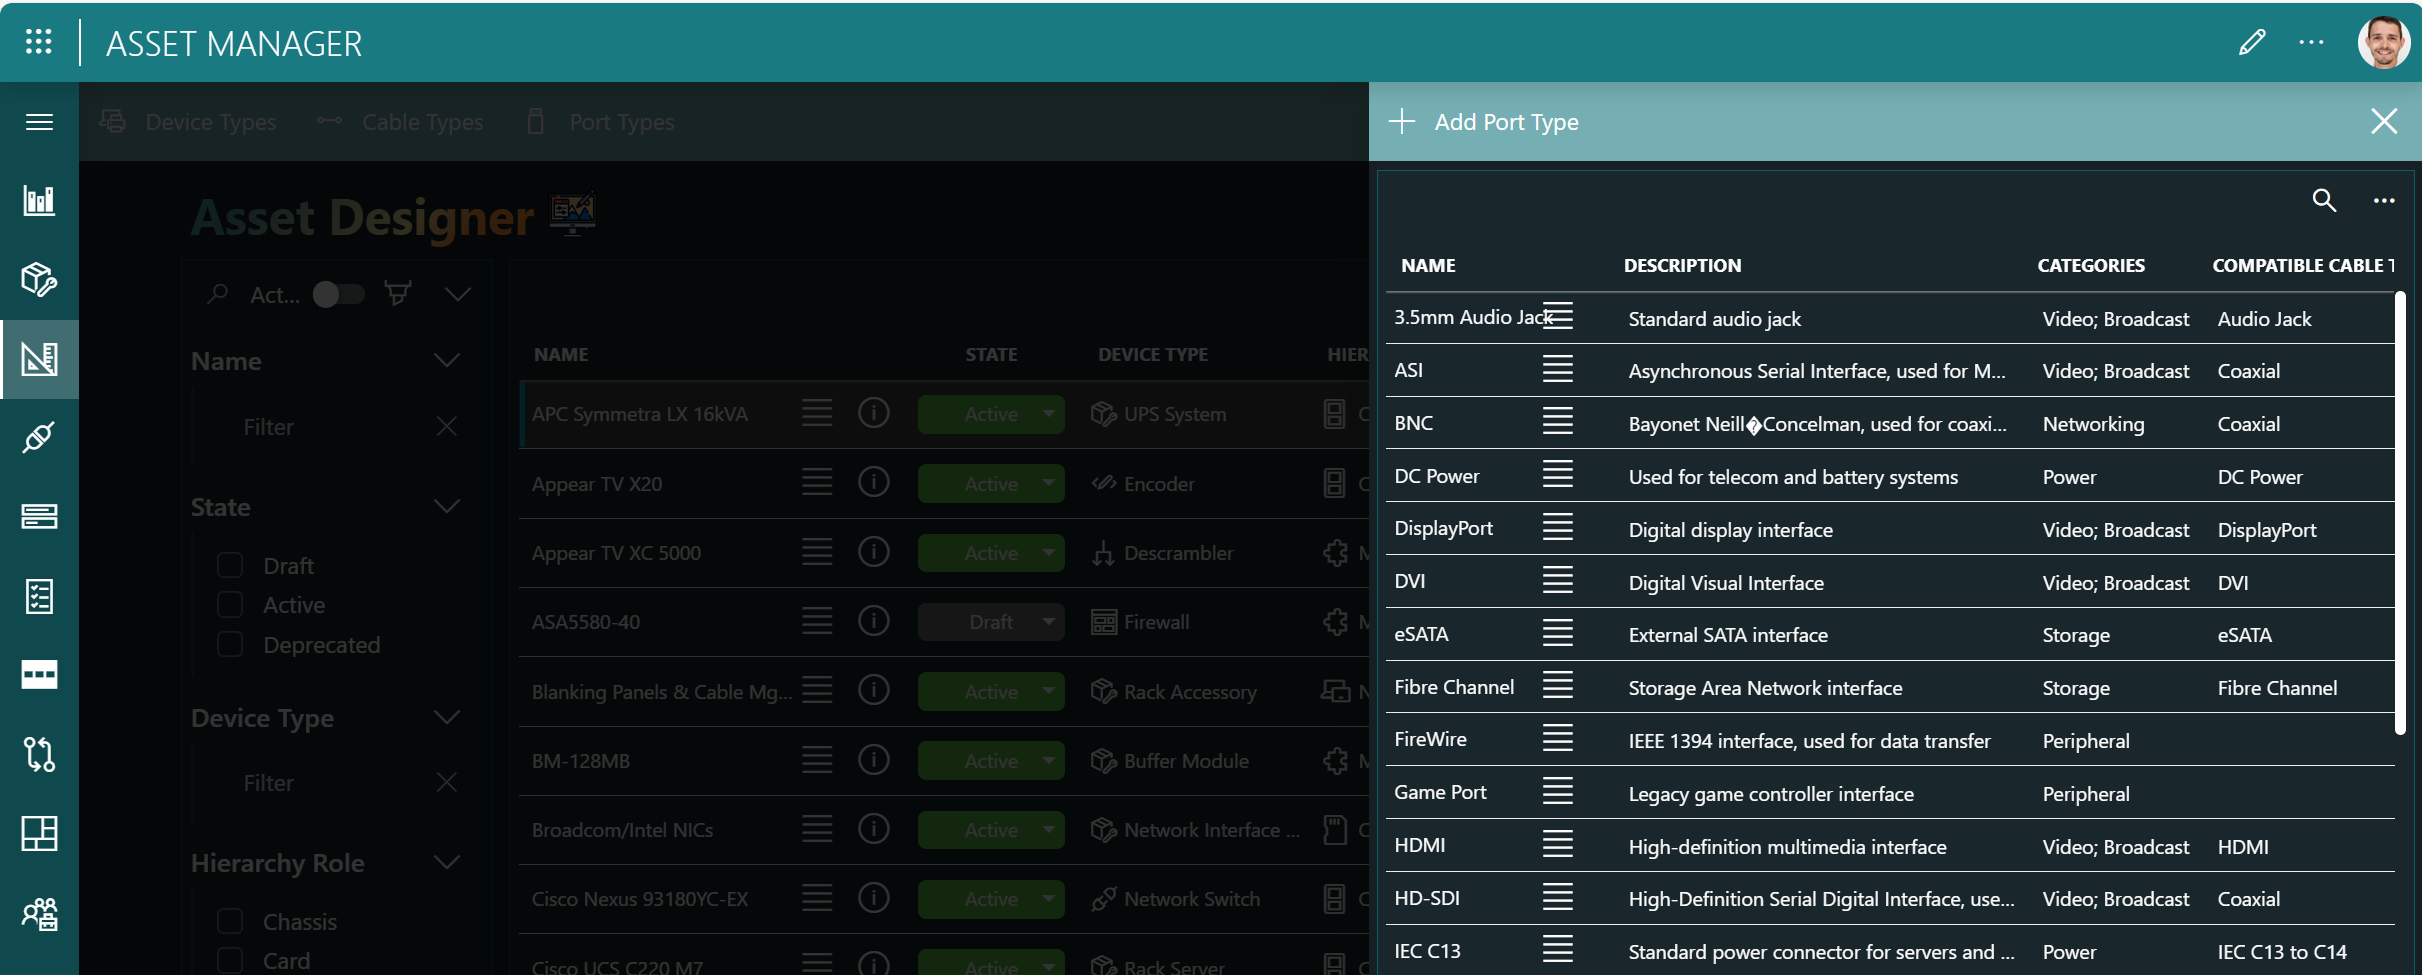
Task: Toggle the hamburger sidebar menu
Action: coord(39,122)
